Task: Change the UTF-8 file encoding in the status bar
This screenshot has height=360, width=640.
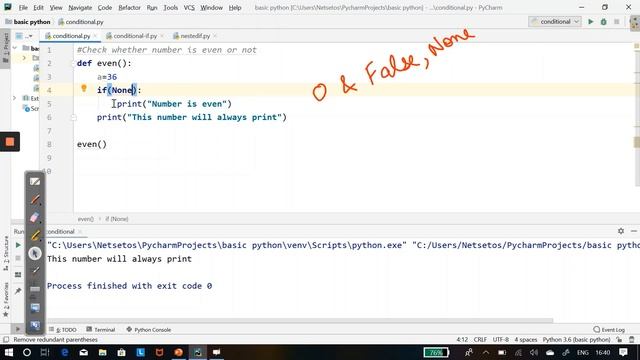Action: coord(500,340)
